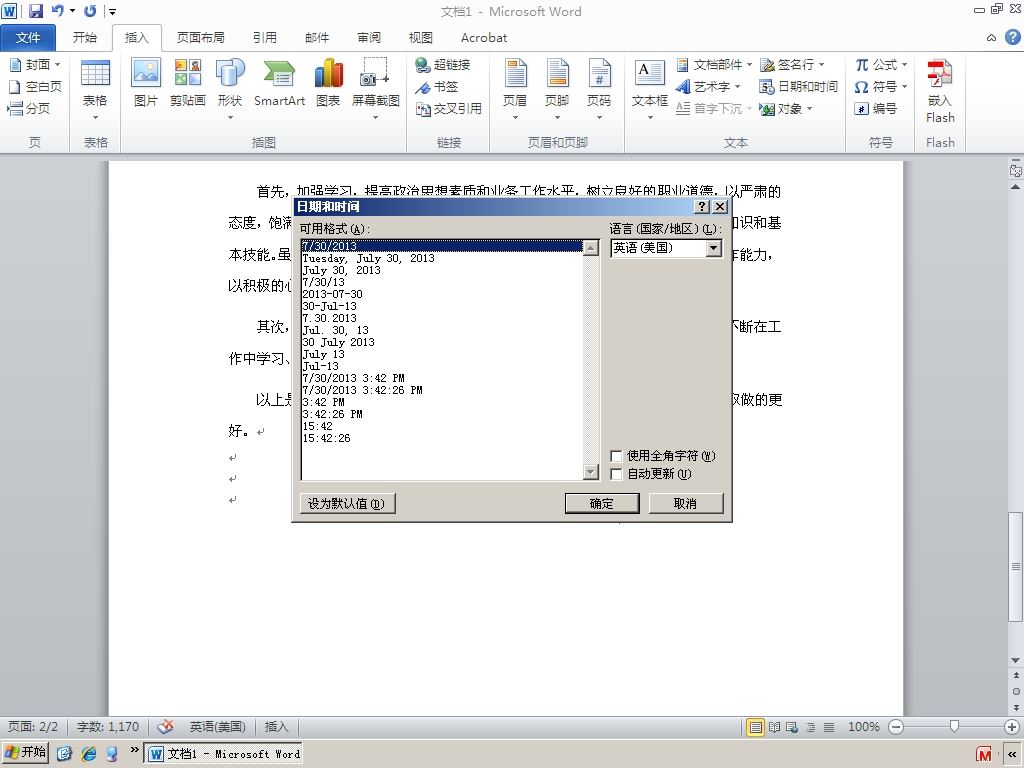Toggle Print Layout view in status bar

pos(756,727)
